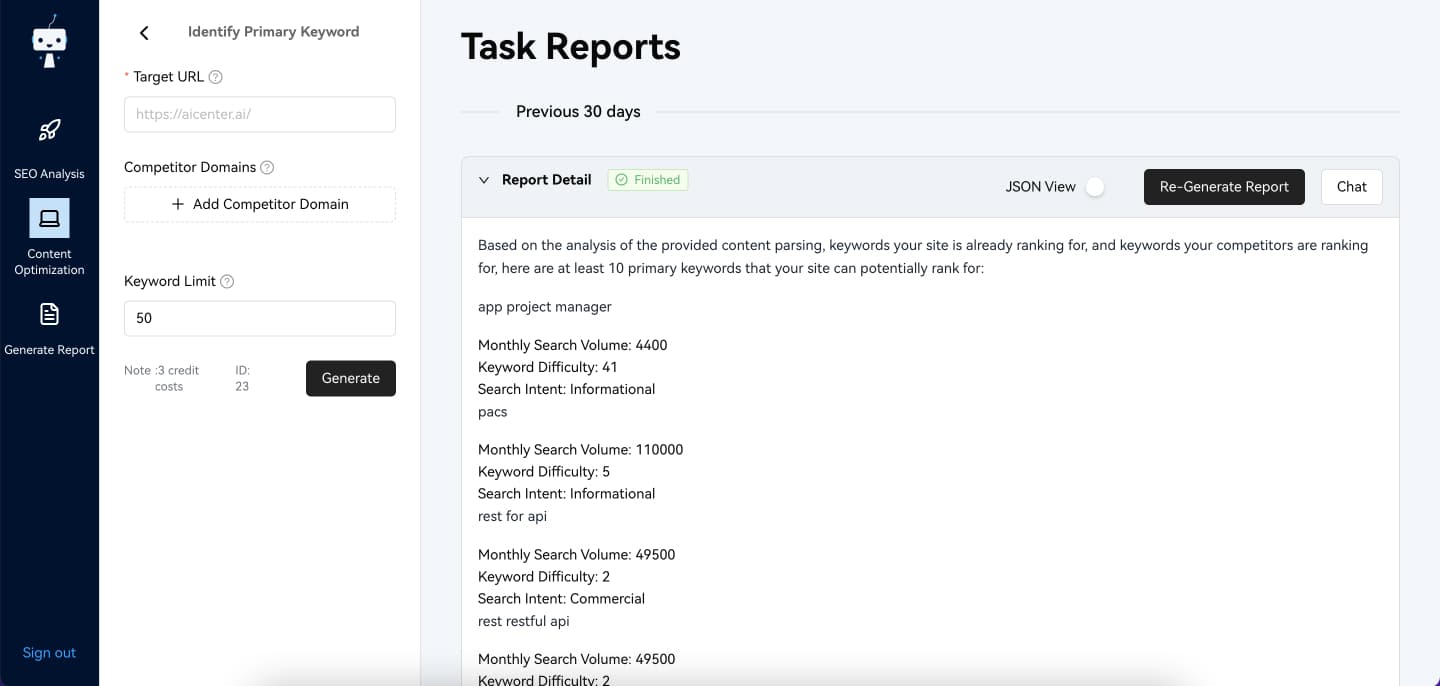1440x686 pixels.
Task: Click the back arrow icon
Action: click(x=144, y=33)
